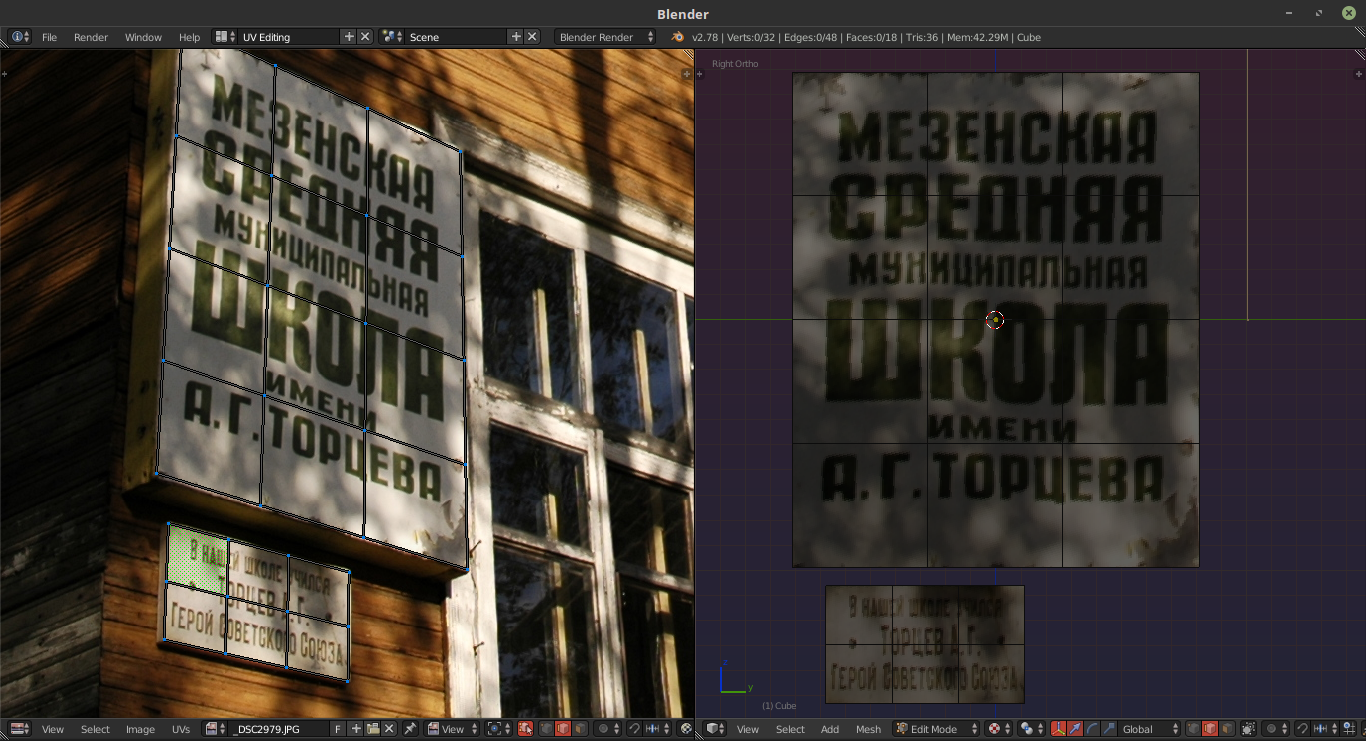Enable the rotate manipulator
Viewport: 1366px width, 741px height.
[1092, 729]
